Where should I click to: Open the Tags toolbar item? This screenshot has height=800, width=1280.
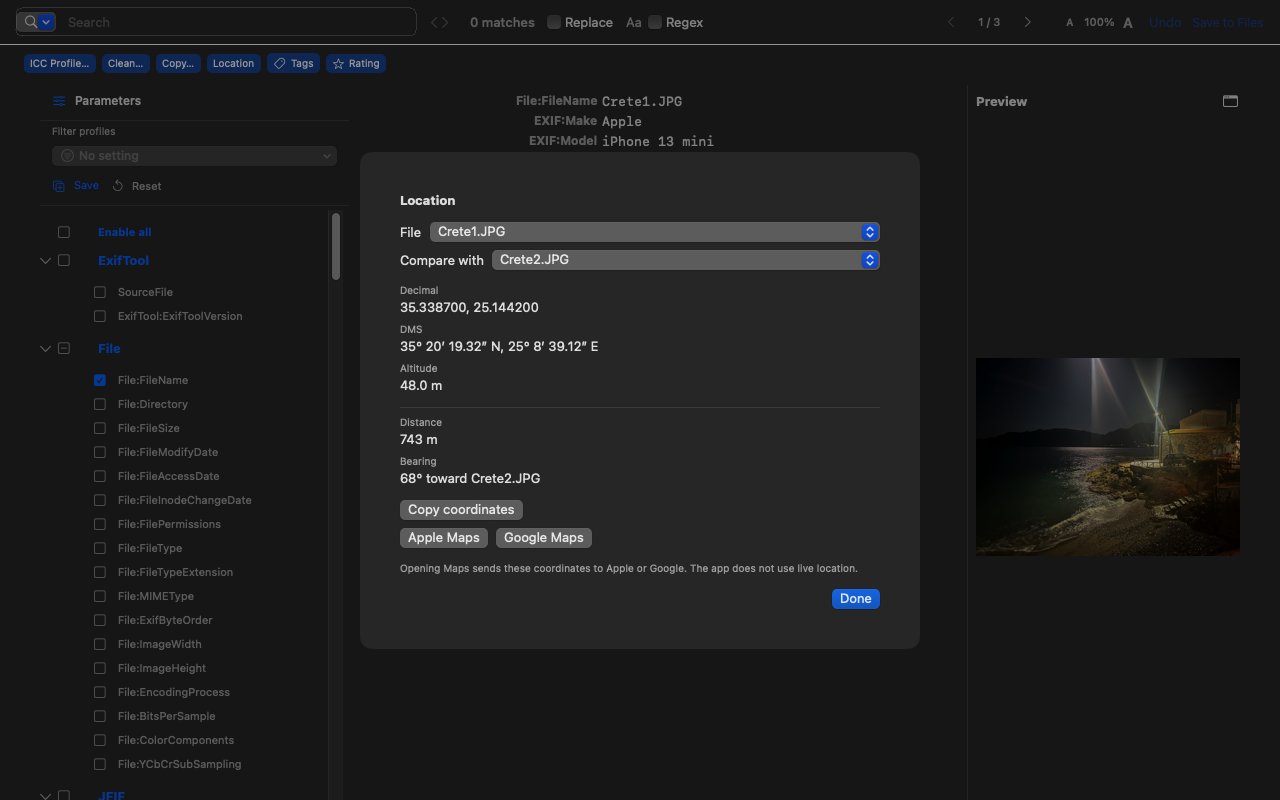[x=293, y=63]
